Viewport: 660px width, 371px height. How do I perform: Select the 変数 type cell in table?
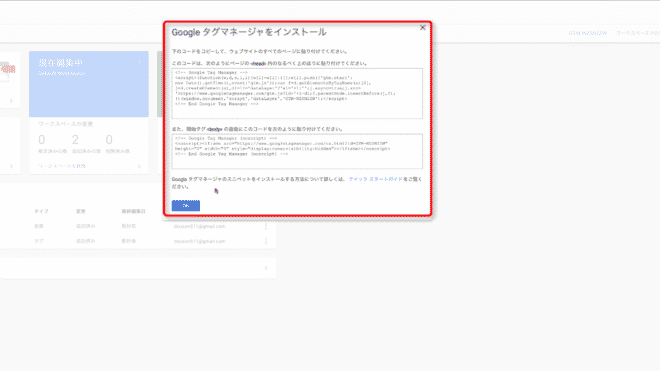click(x=39, y=226)
